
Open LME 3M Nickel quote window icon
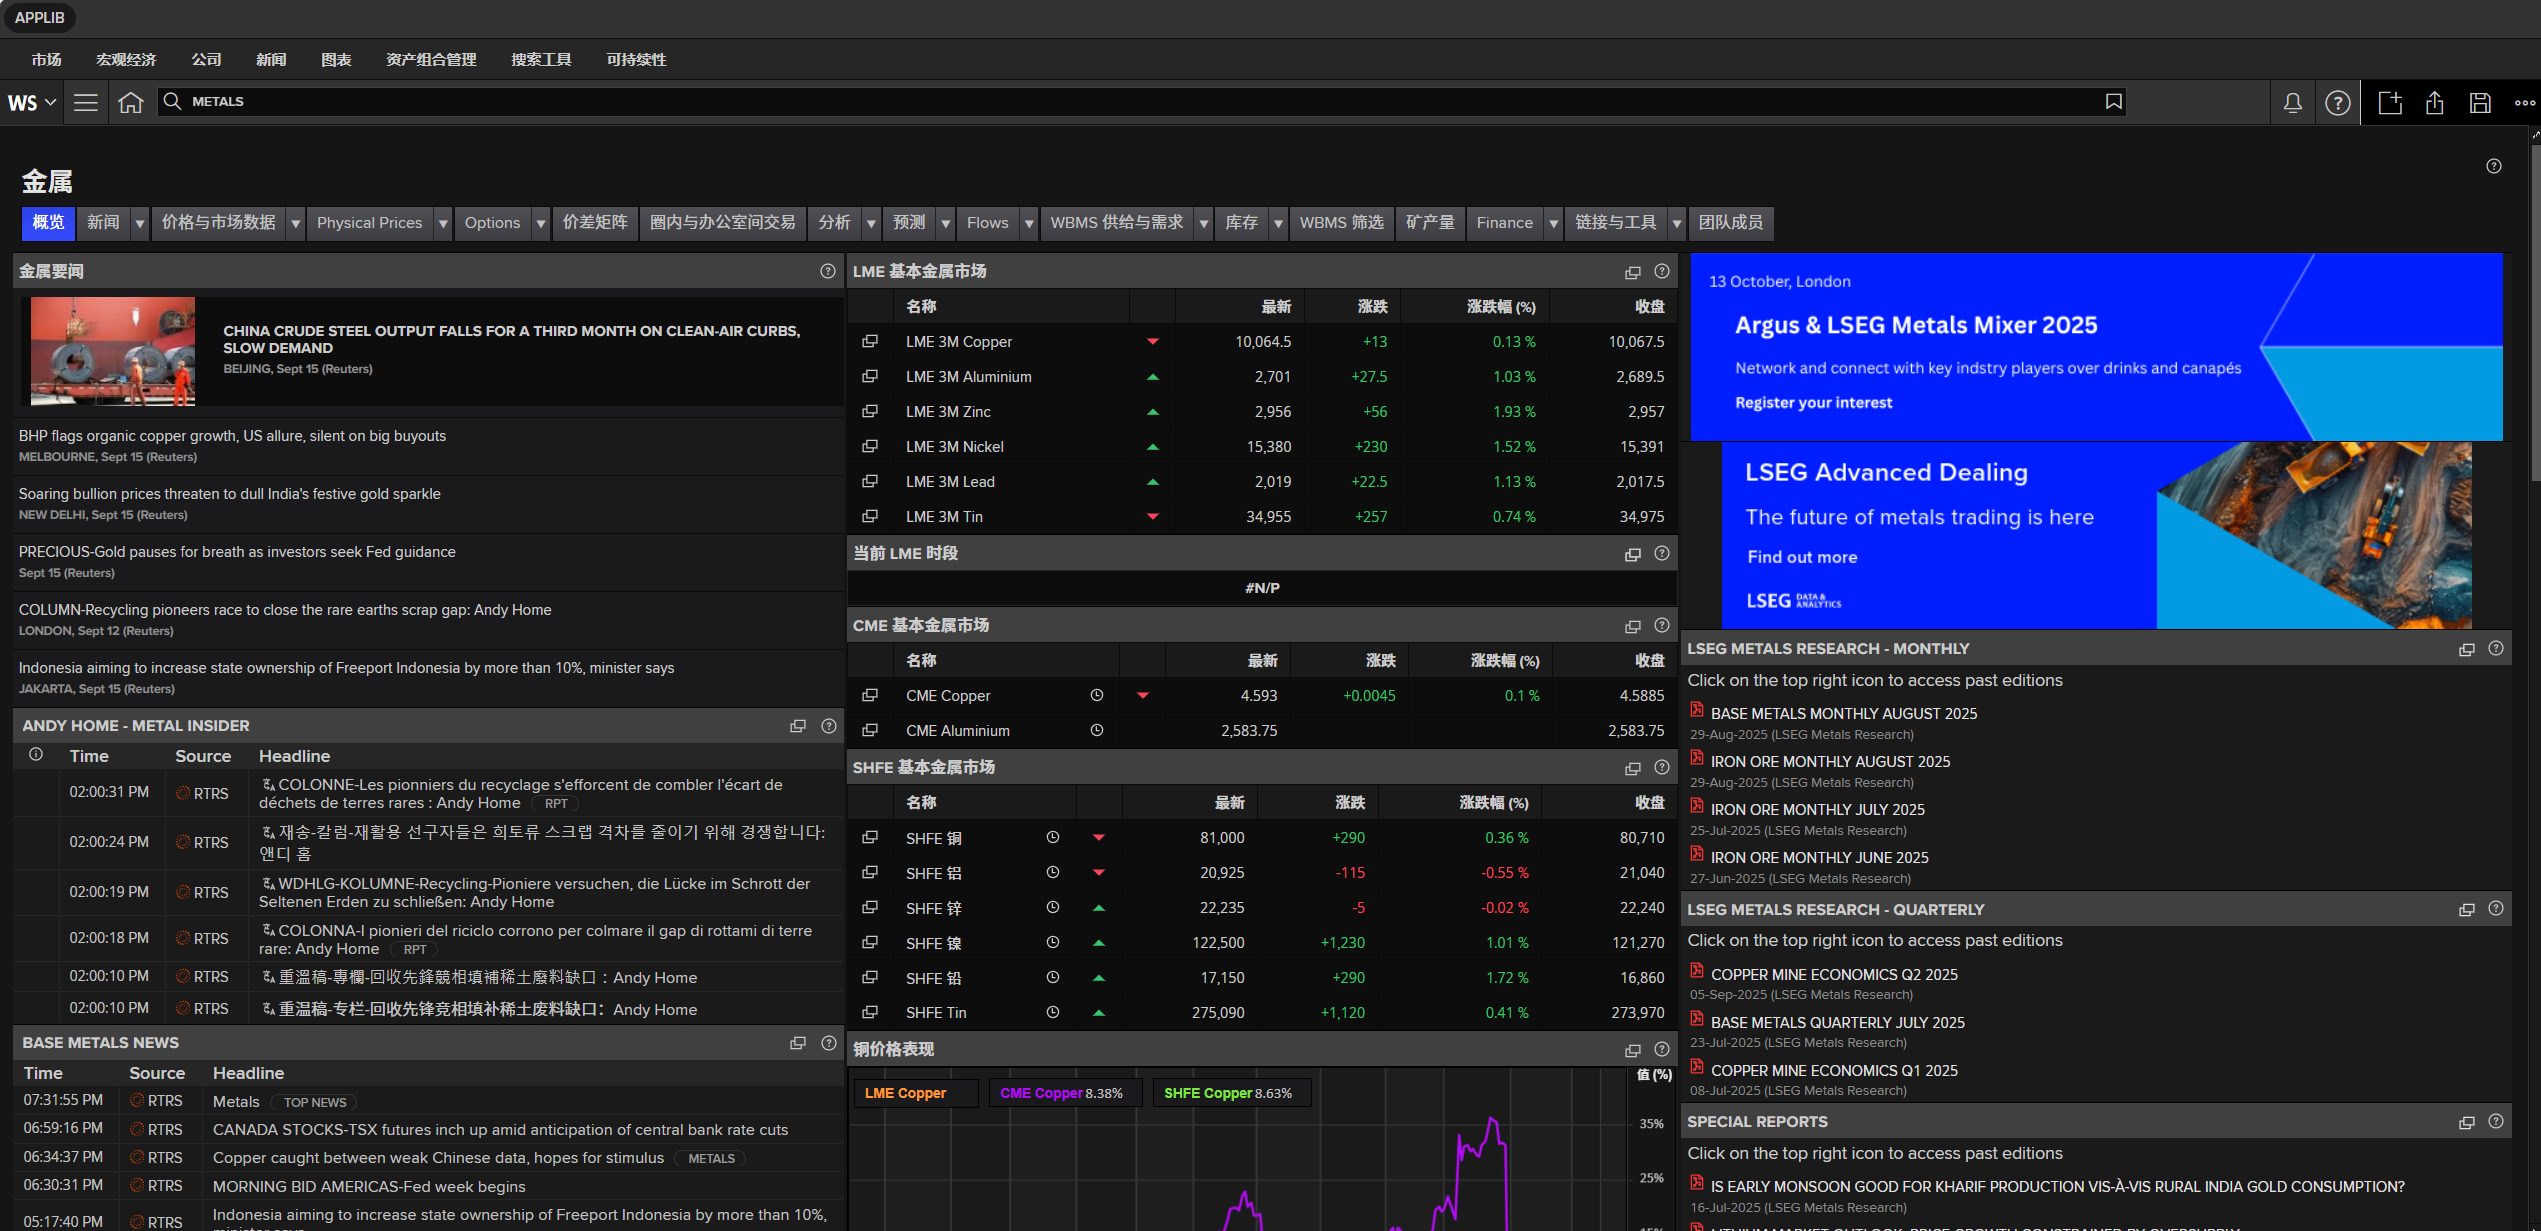[x=869, y=447]
